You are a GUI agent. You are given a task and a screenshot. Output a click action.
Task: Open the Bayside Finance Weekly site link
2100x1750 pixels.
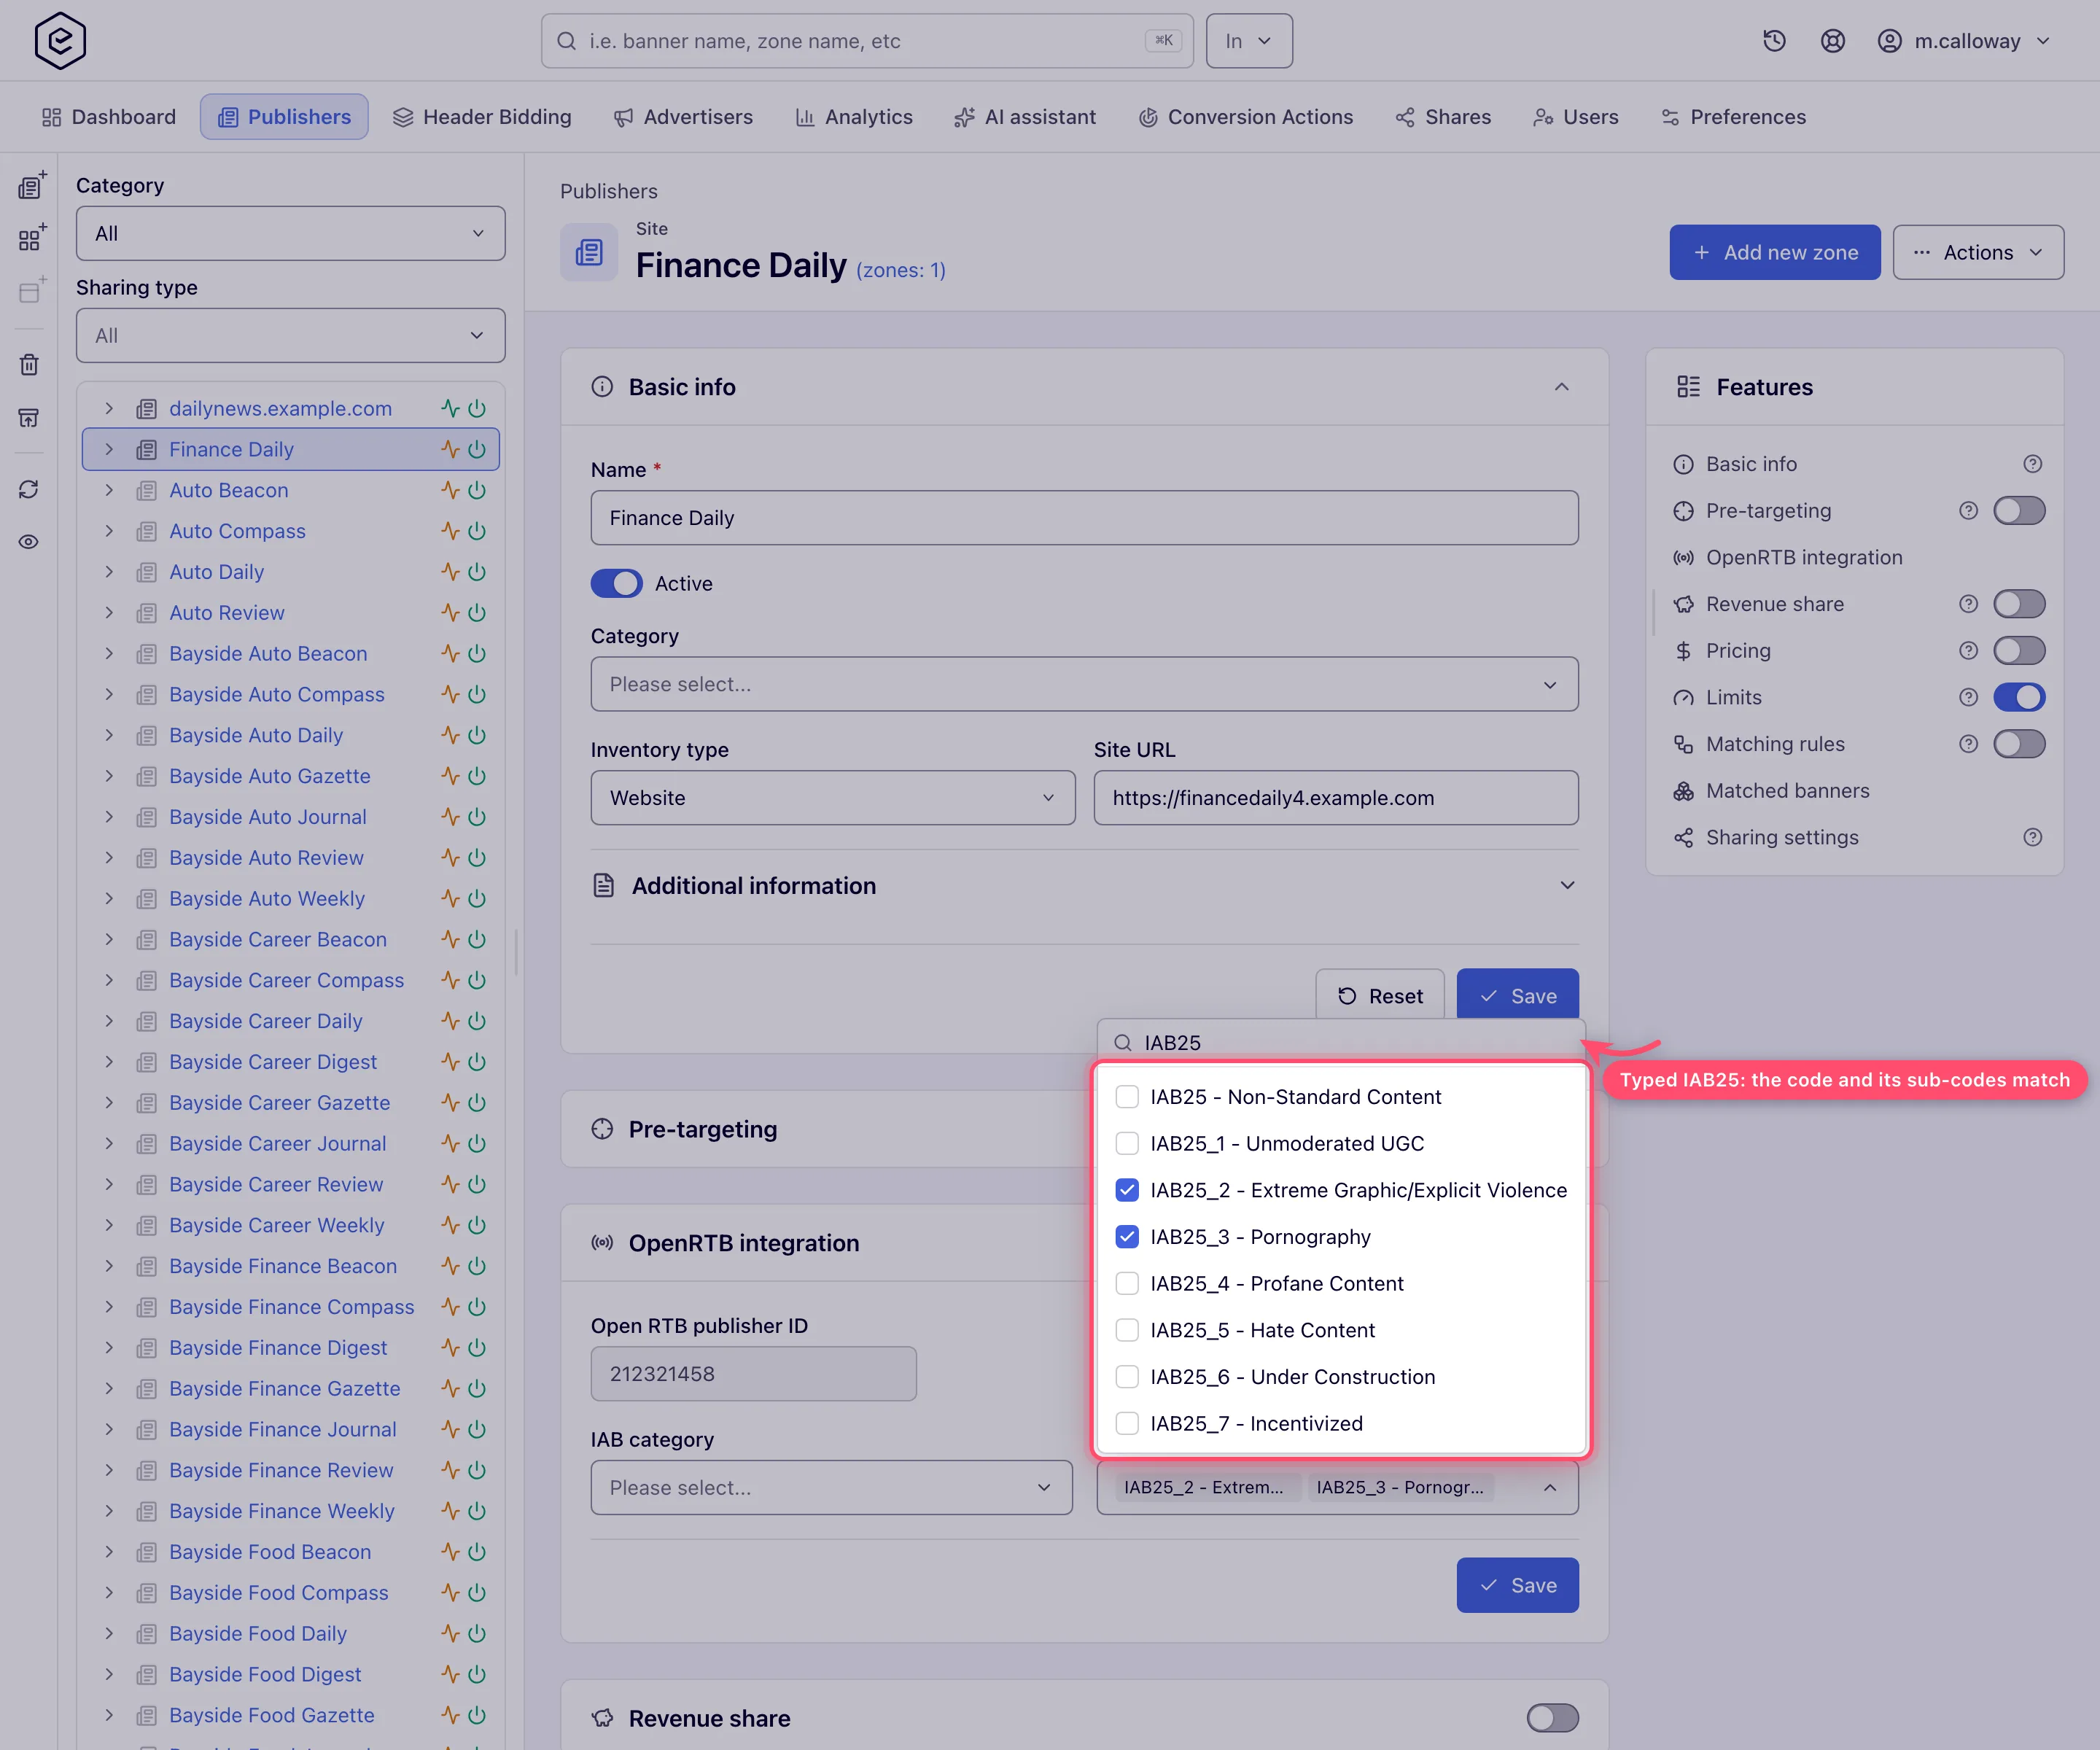click(282, 1511)
